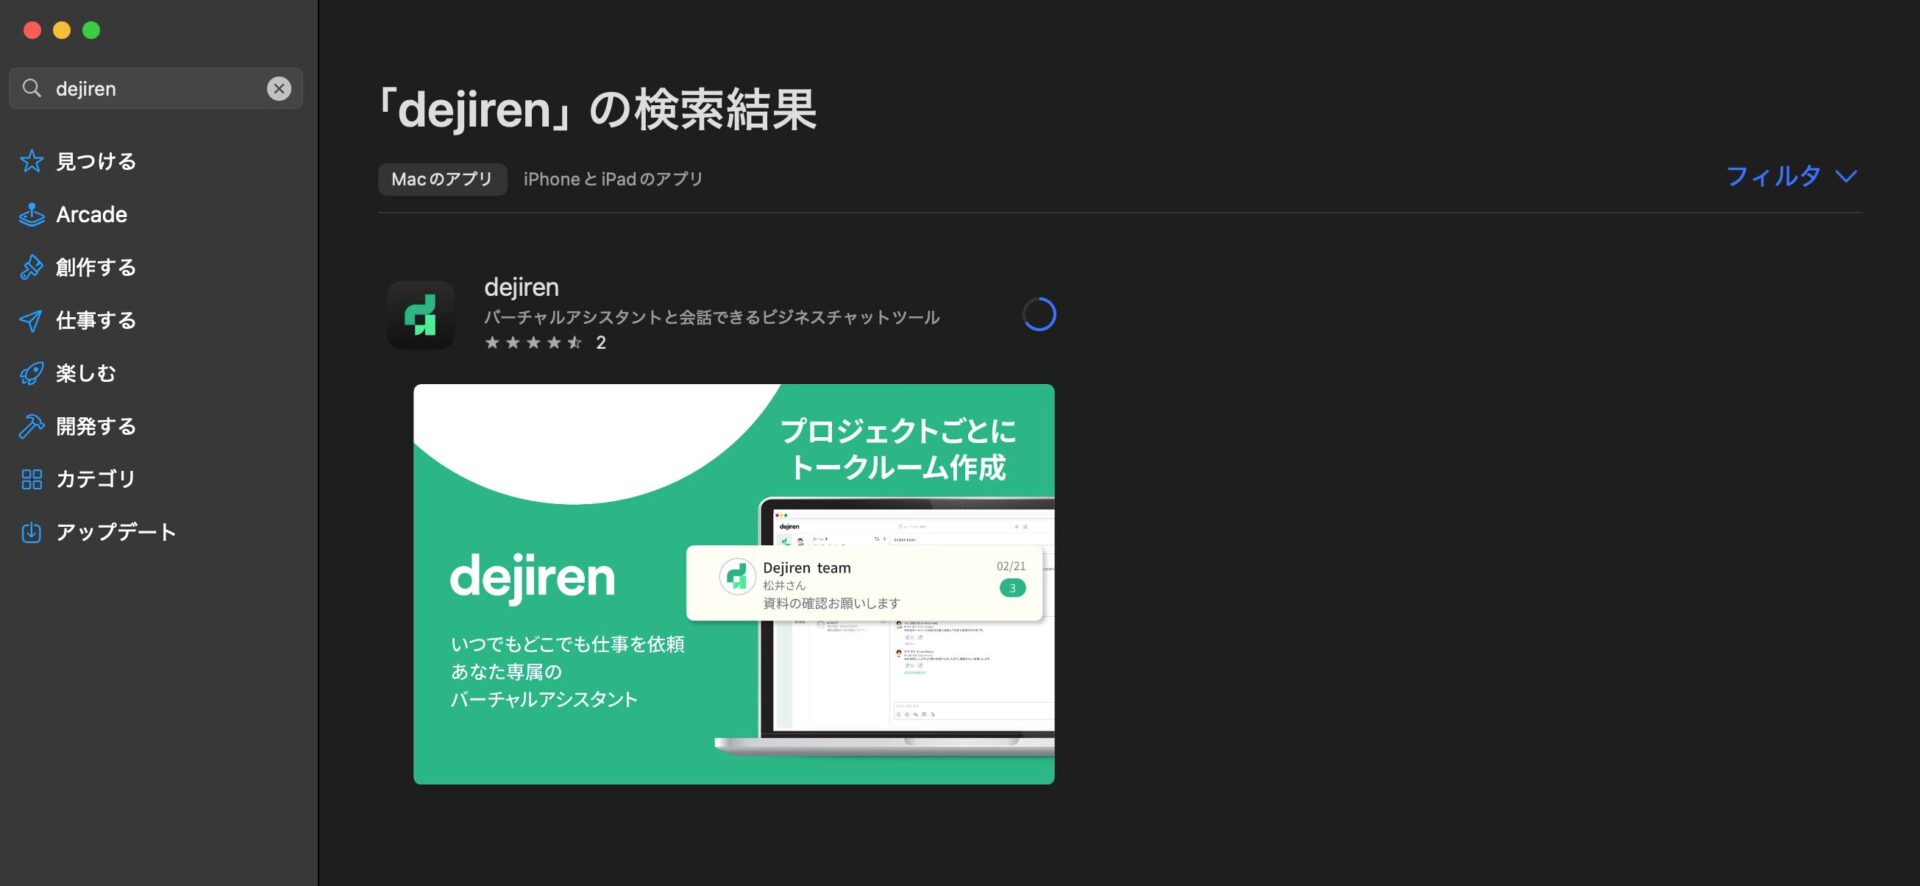Open the 開発する category
Screen dimensions: 1920x886
[x=96, y=426]
